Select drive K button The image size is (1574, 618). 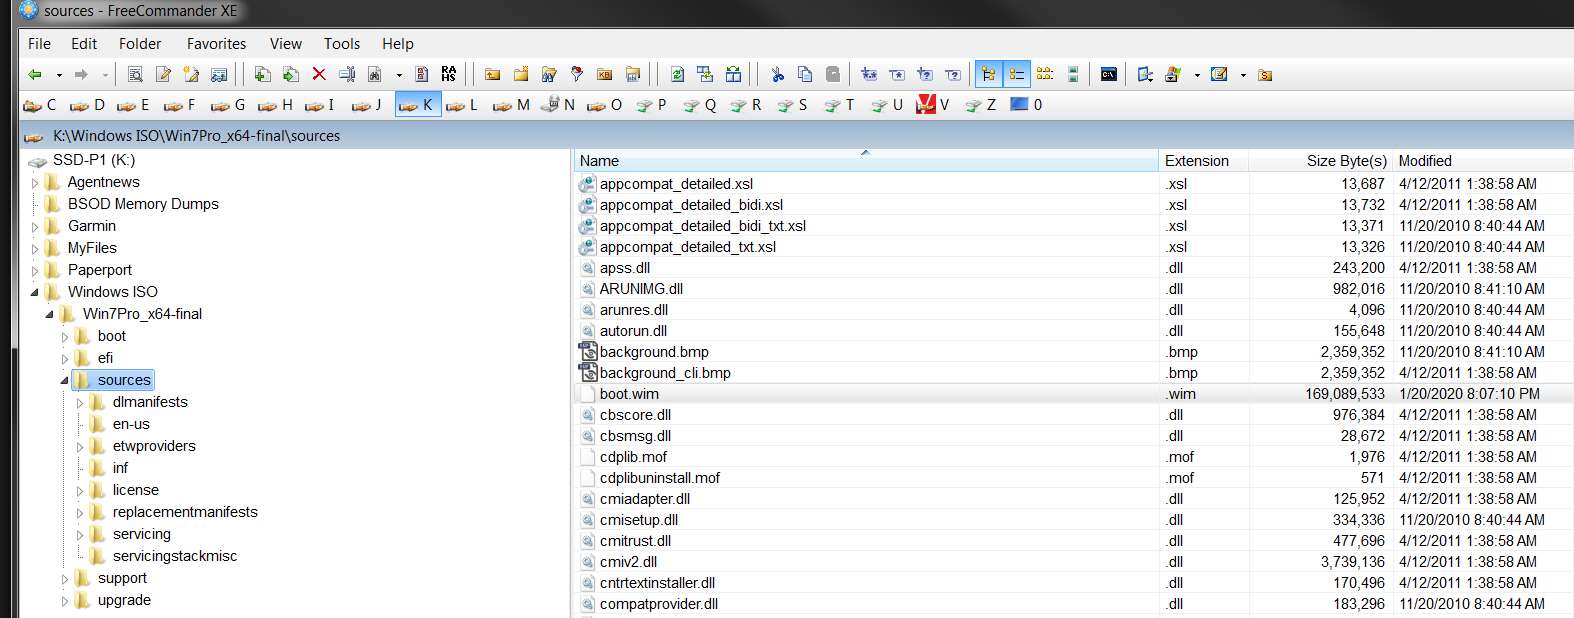pyautogui.click(x=417, y=105)
